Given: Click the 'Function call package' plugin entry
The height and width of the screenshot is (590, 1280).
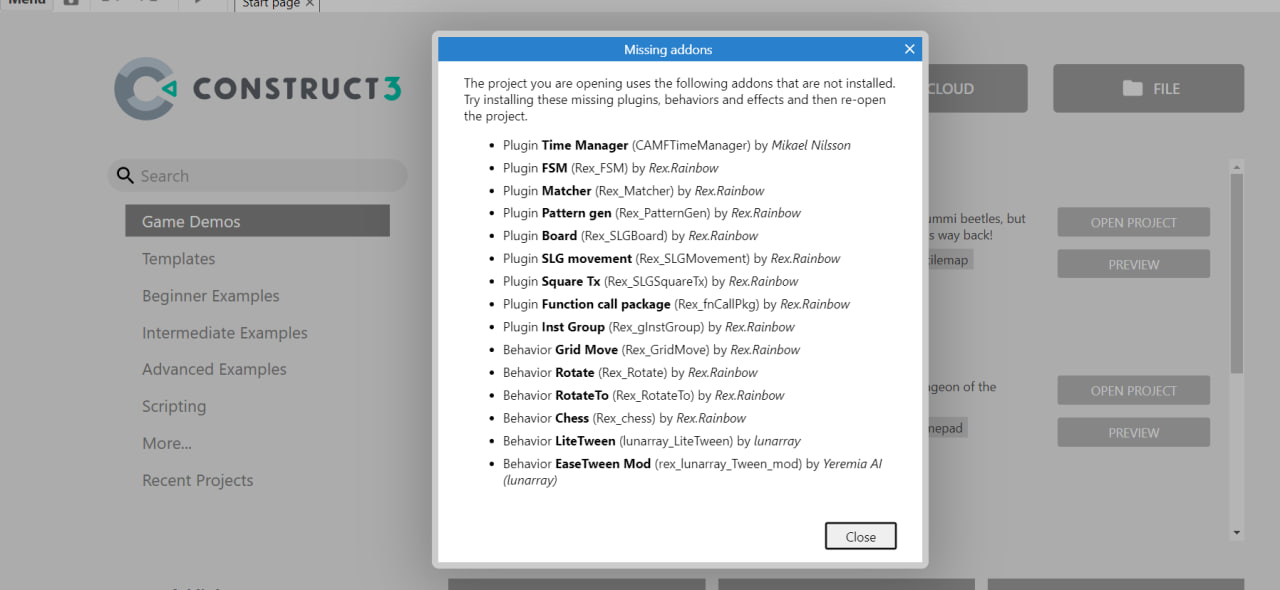Looking at the screenshot, I should (x=677, y=305).
